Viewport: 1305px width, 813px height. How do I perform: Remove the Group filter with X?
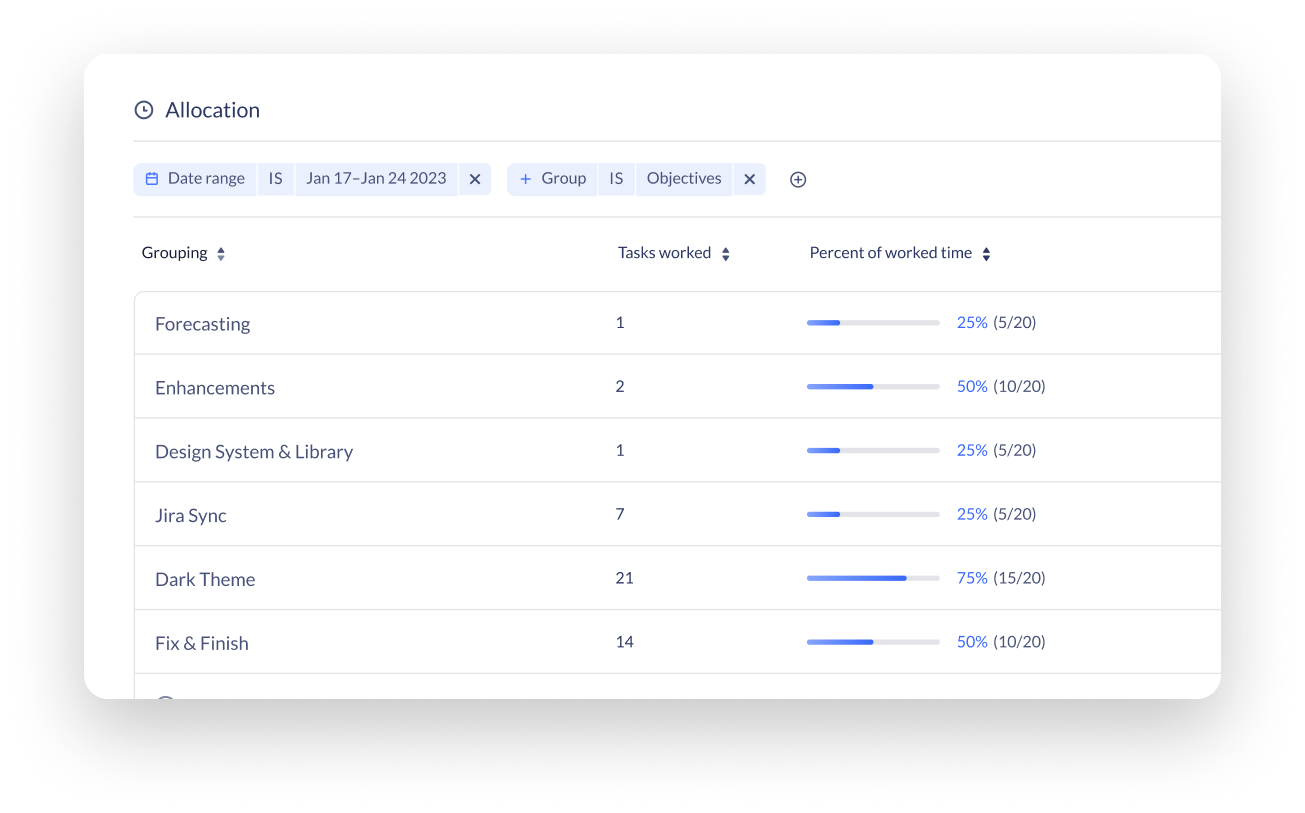749,179
